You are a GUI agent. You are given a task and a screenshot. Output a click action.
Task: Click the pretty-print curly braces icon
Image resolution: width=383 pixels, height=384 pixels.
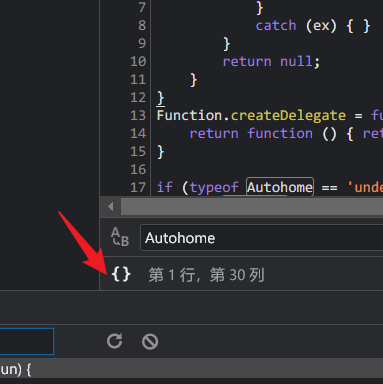tap(121, 275)
